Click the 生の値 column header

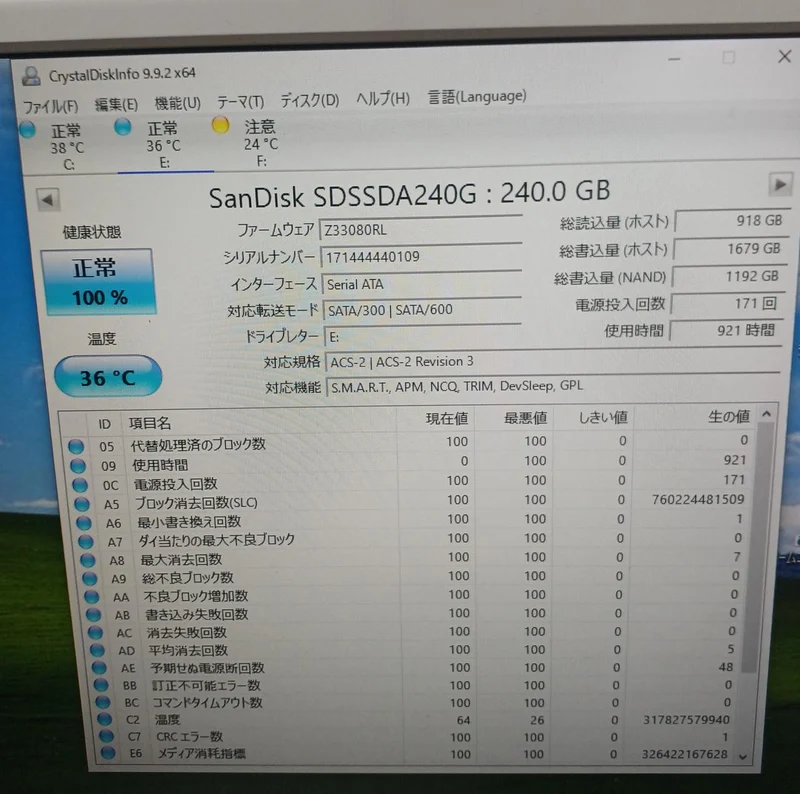[x=694, y=416]
